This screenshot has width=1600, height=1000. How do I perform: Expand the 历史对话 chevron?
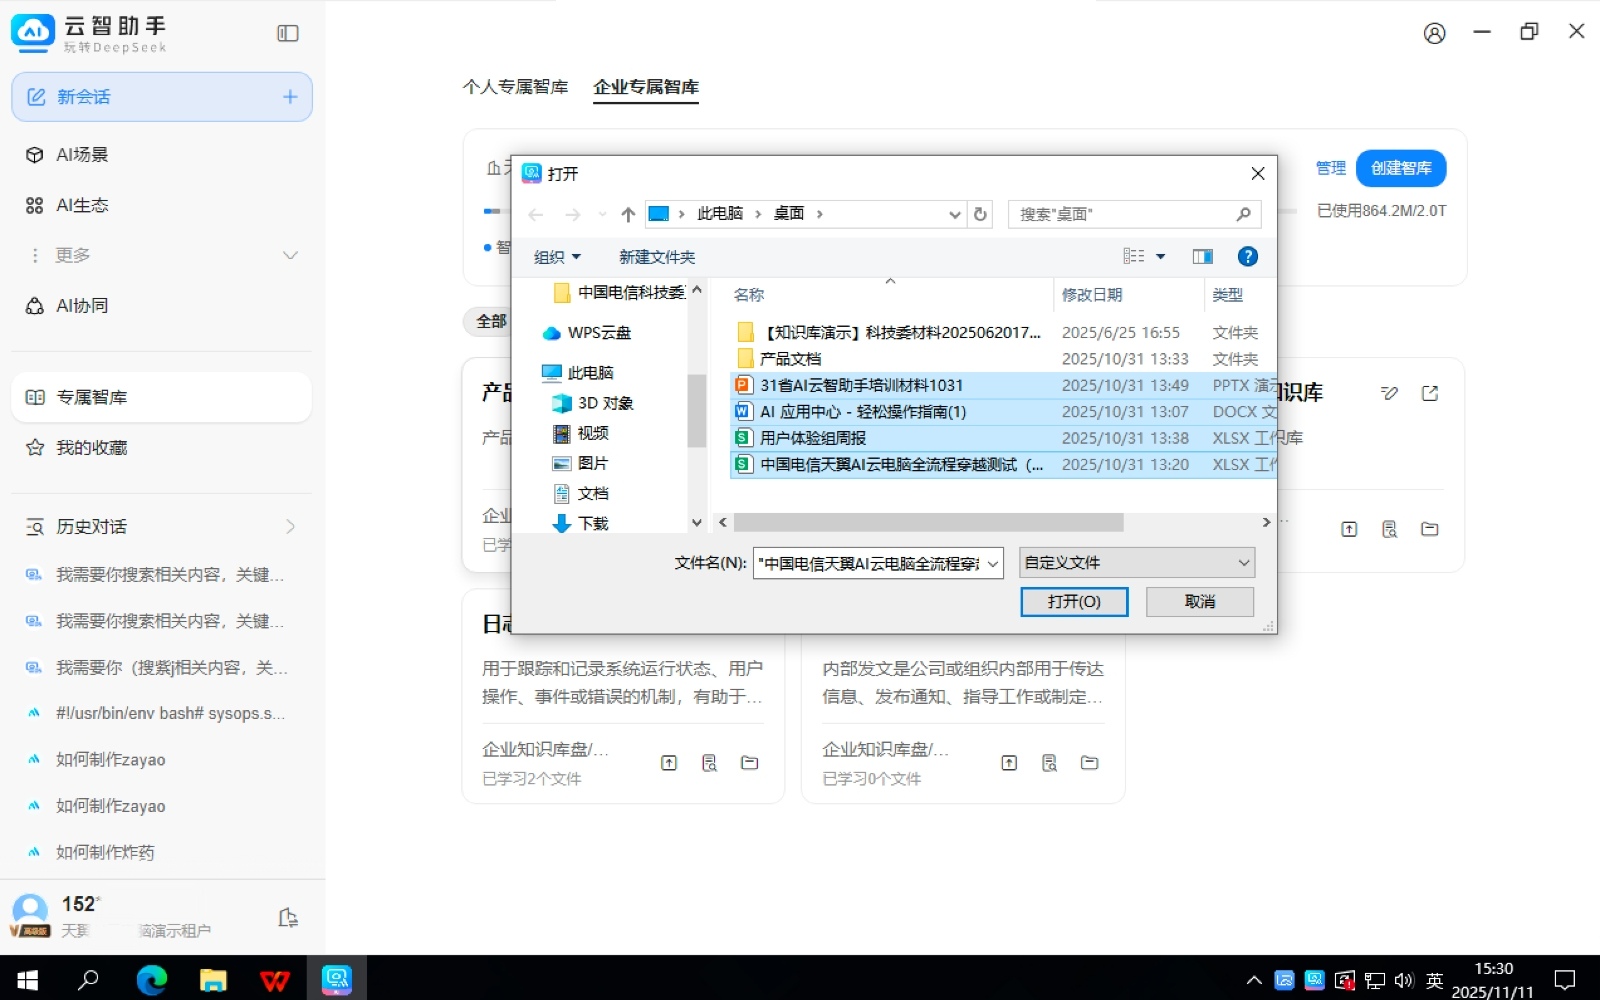pyautogui.click(x=290, y=526)
